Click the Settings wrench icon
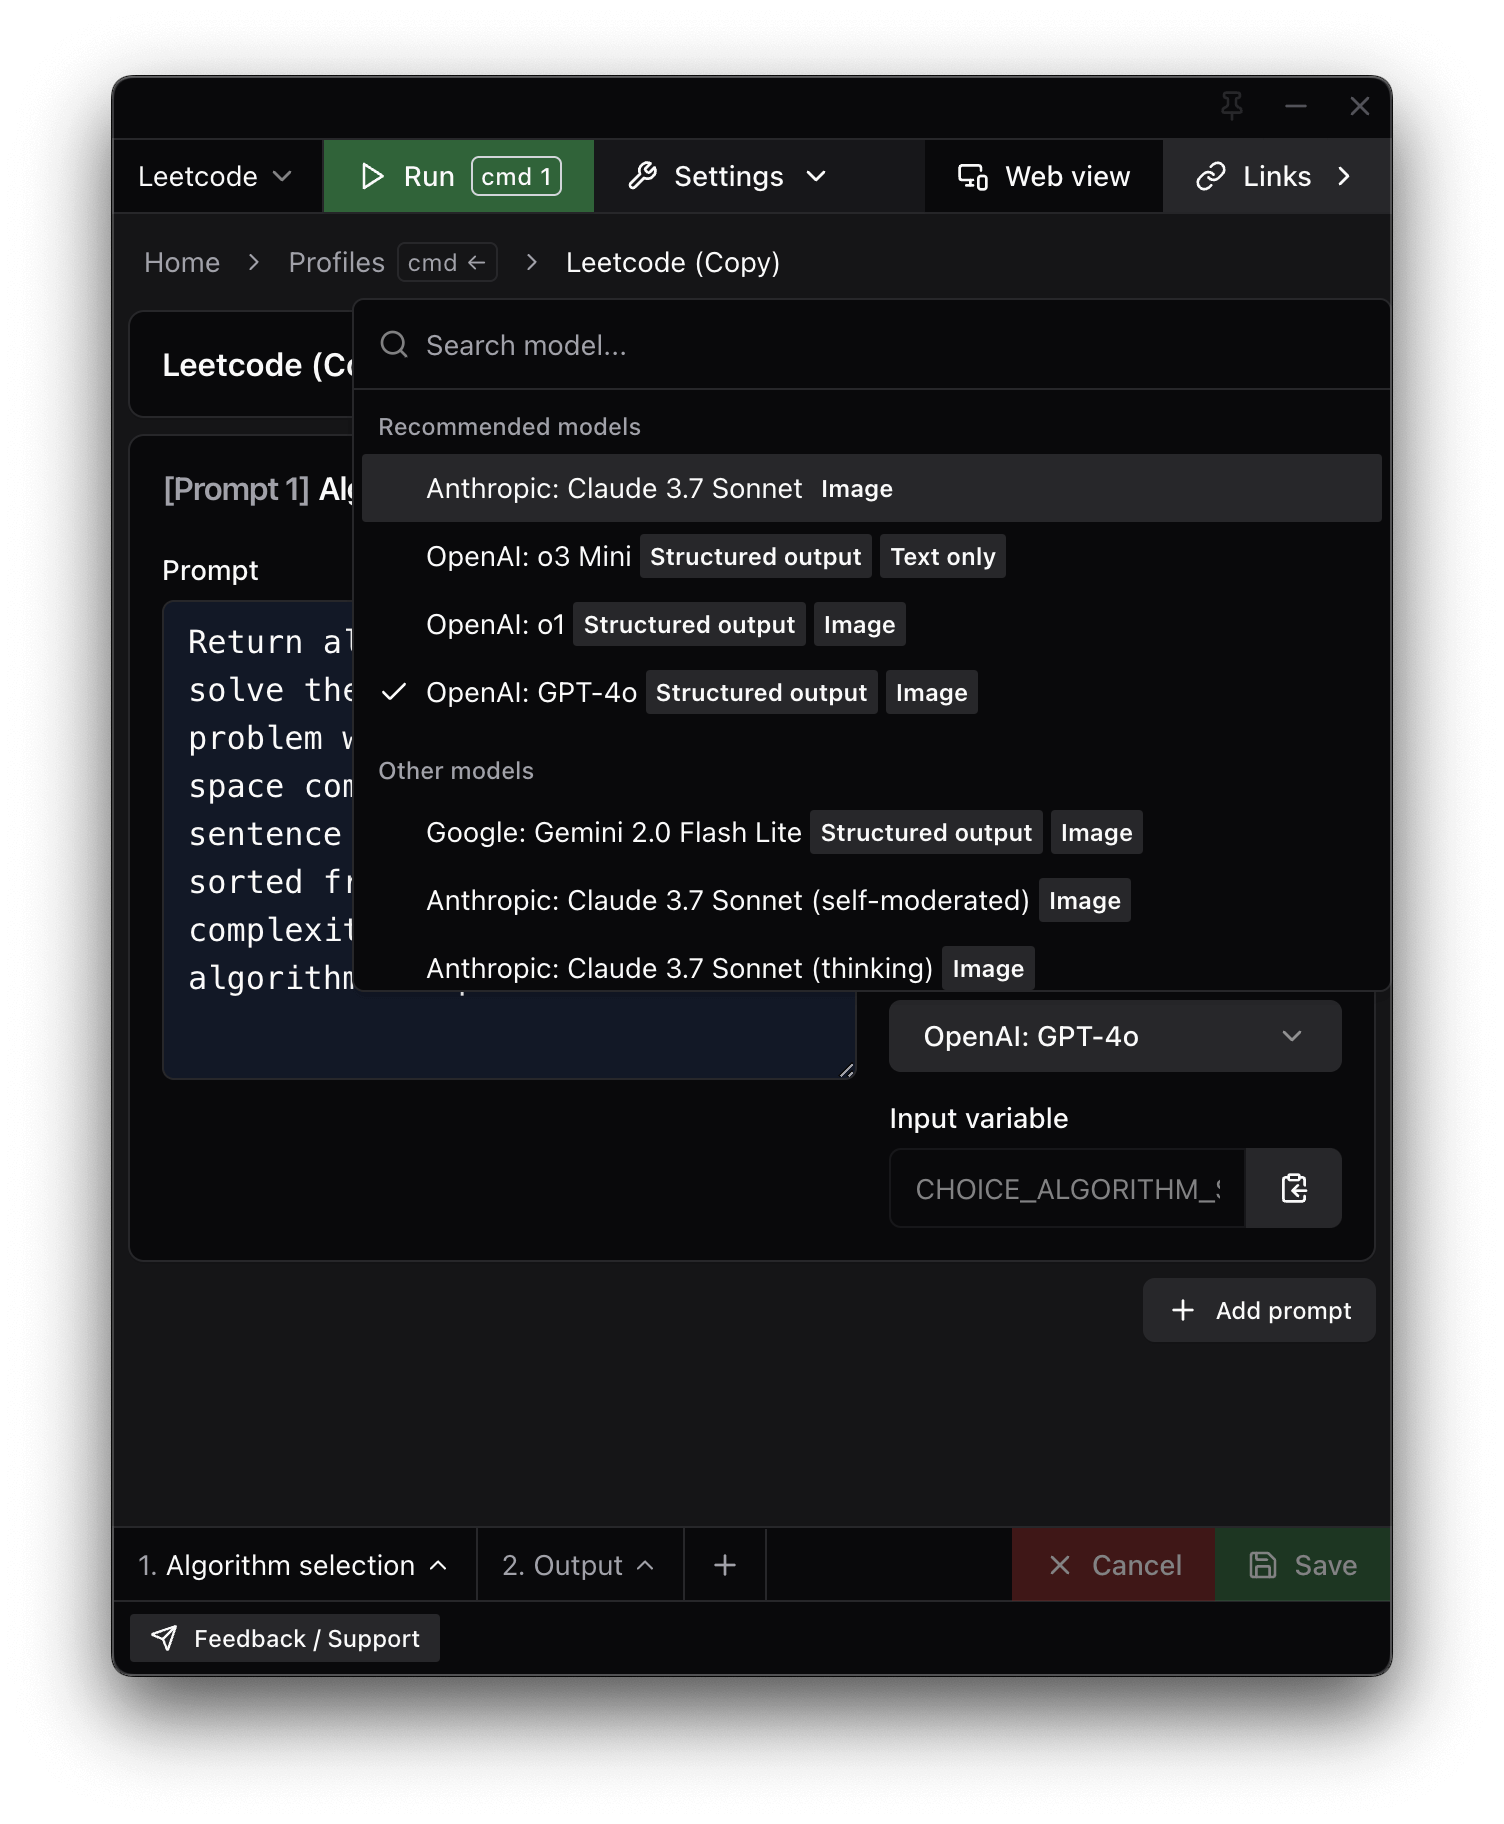This screenshot has height=1824, width=1504. 642,176
